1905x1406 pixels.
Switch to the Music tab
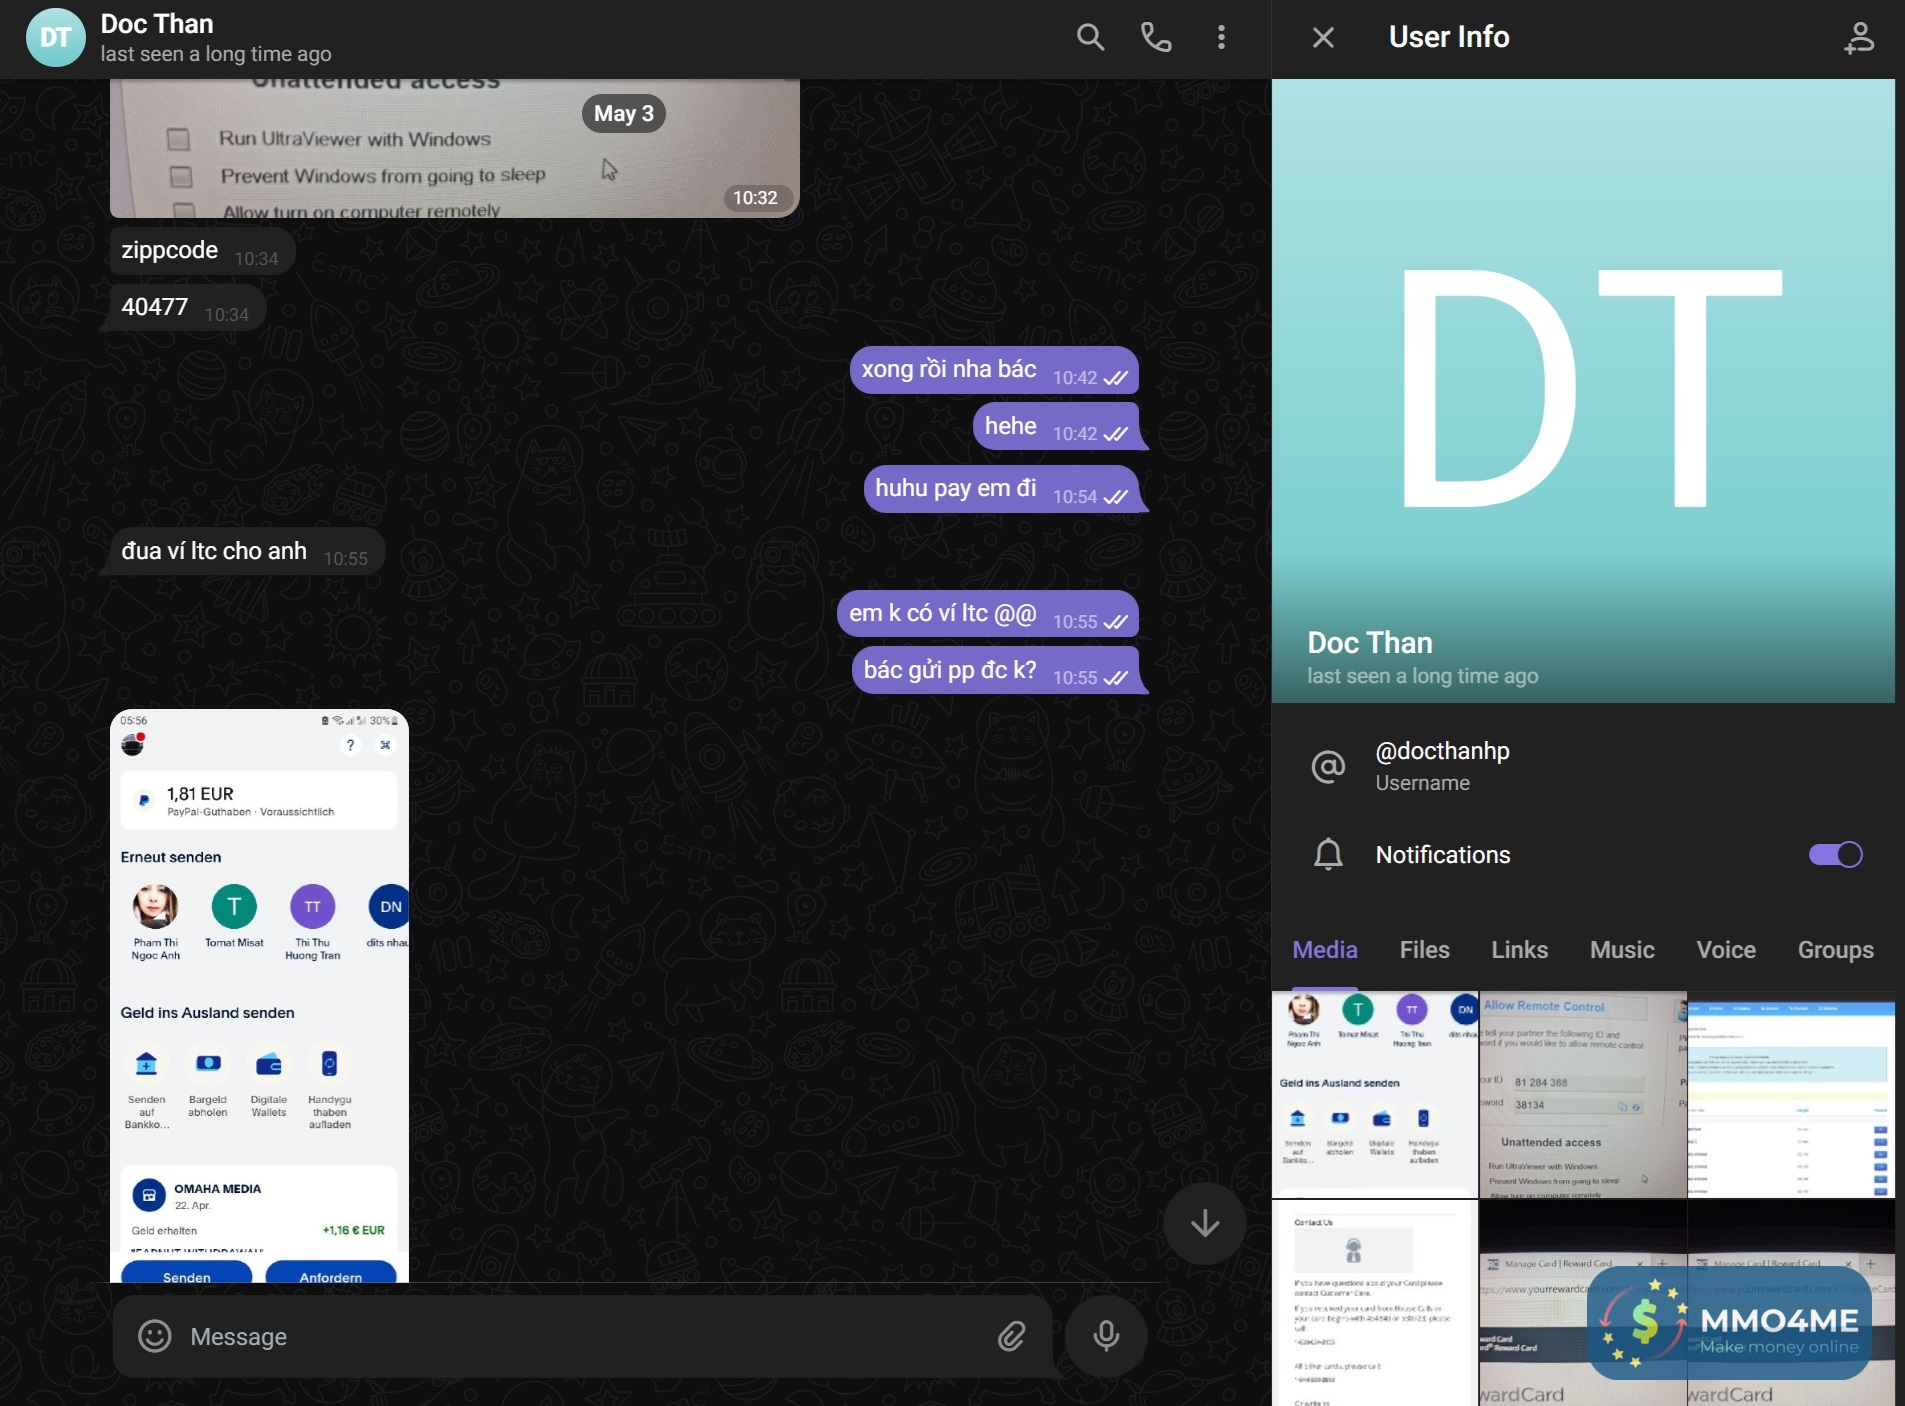click(1622, 950)
